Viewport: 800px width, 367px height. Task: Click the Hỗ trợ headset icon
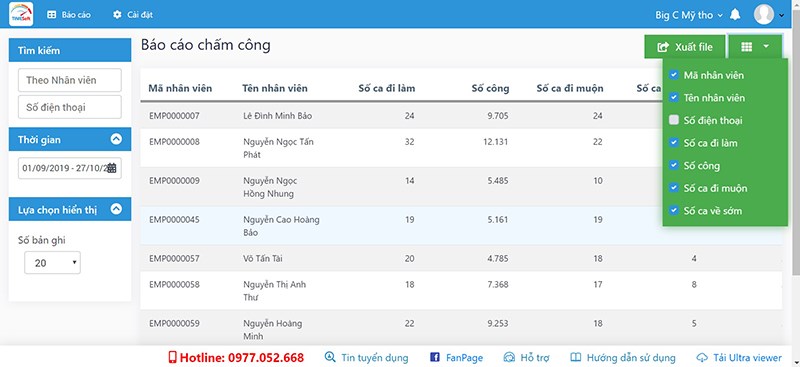[x=509, y=357]
